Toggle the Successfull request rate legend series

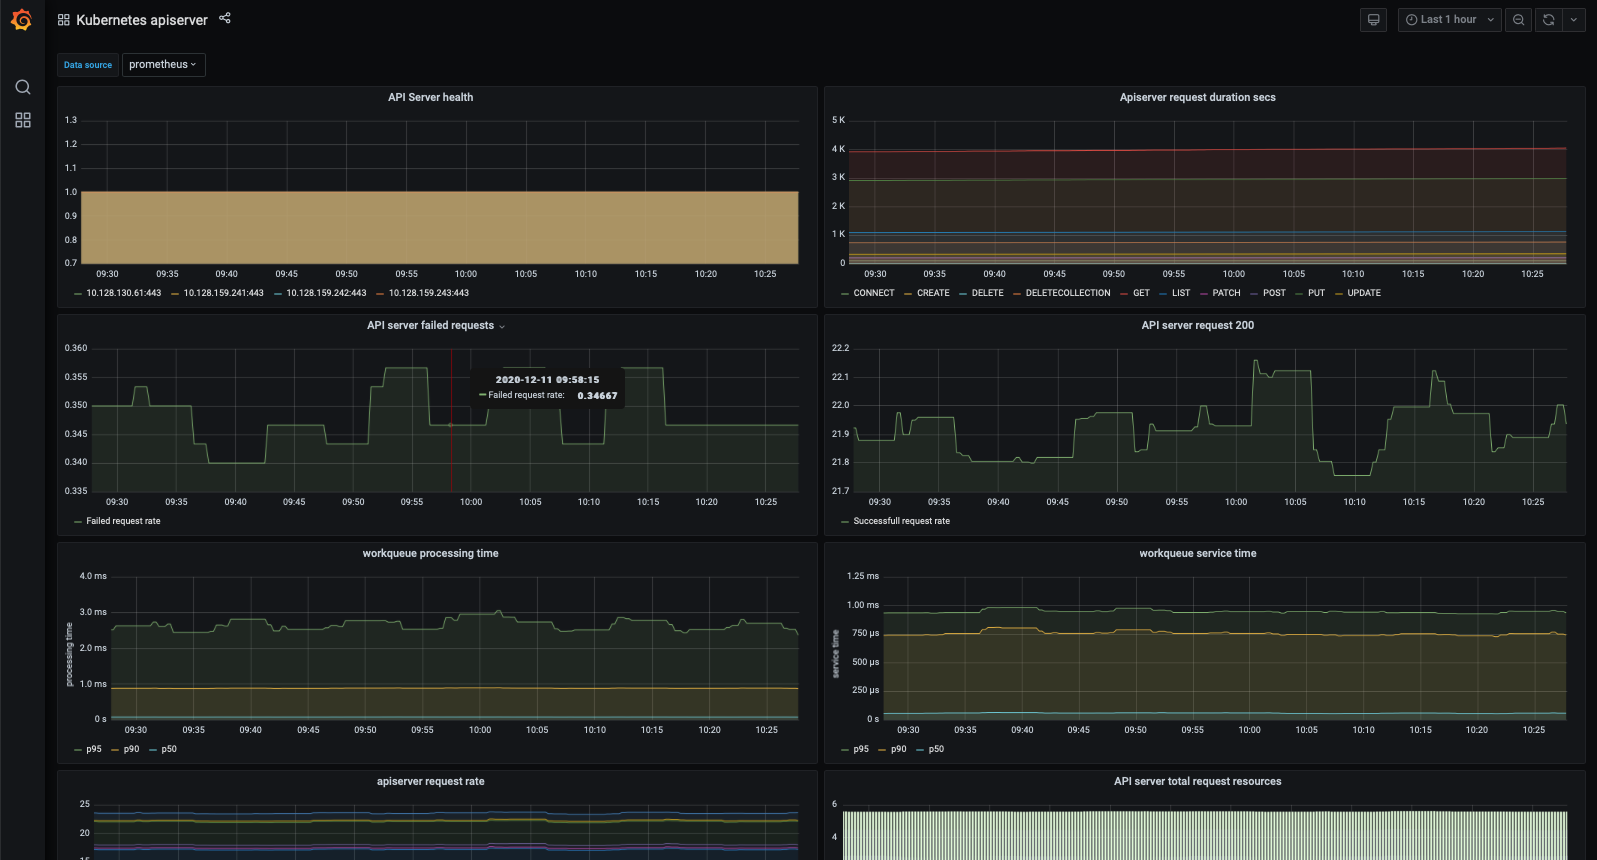901,521
